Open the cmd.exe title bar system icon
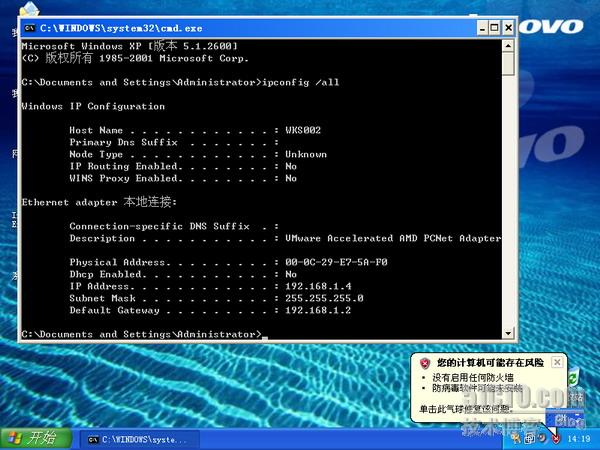 (x=29, y=28)
